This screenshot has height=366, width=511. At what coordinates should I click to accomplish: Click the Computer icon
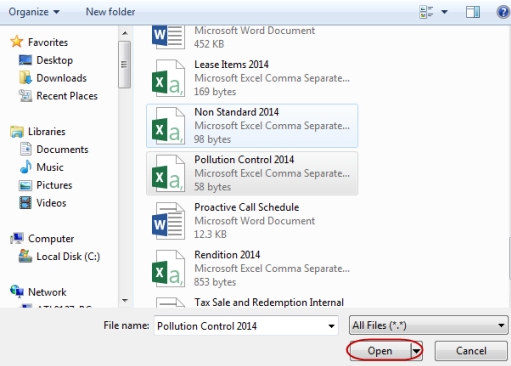click(17, 238)
